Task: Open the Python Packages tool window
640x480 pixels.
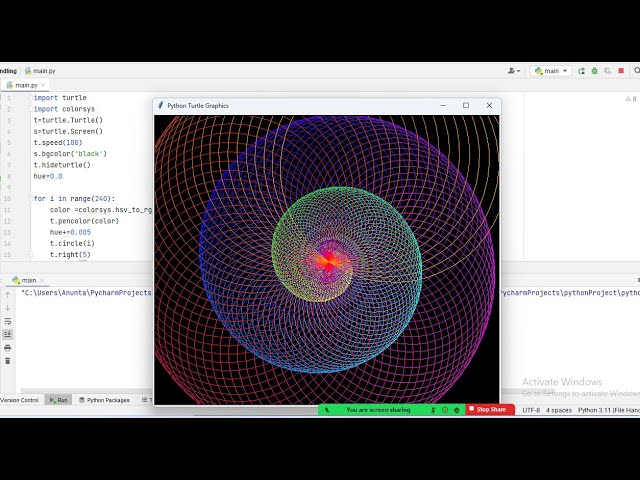Action: pyautogui.click(x=104, y=400)
